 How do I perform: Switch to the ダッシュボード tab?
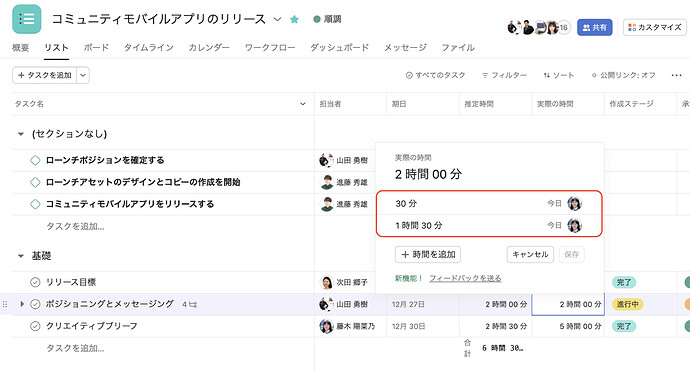pyautogui.click(x=339, y=48)
